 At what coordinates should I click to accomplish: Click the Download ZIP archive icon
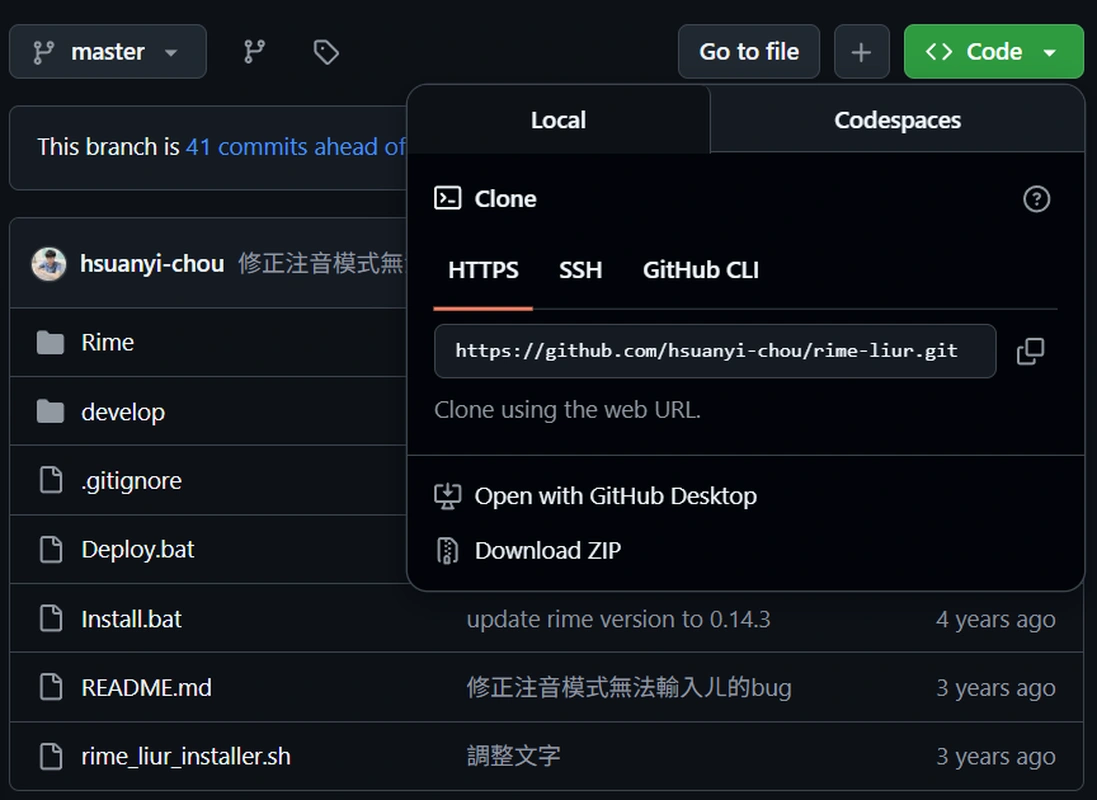pyautogui.click(x=447, y=550)
